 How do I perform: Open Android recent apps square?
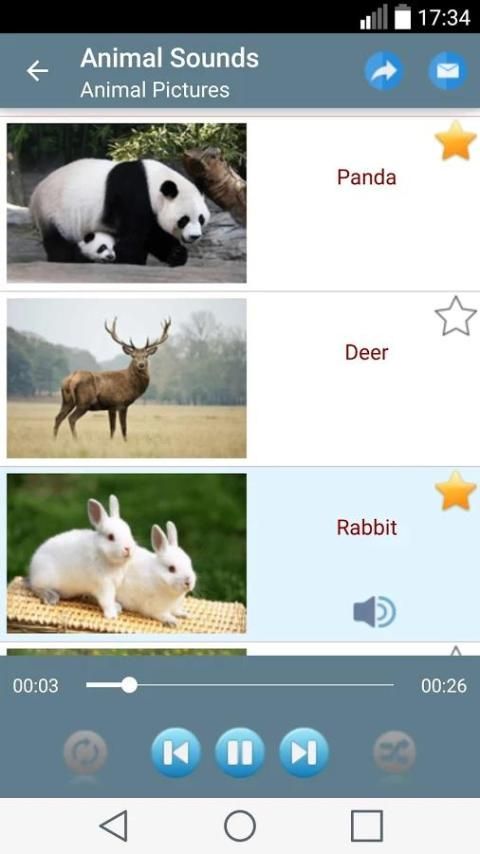(367, 826)
